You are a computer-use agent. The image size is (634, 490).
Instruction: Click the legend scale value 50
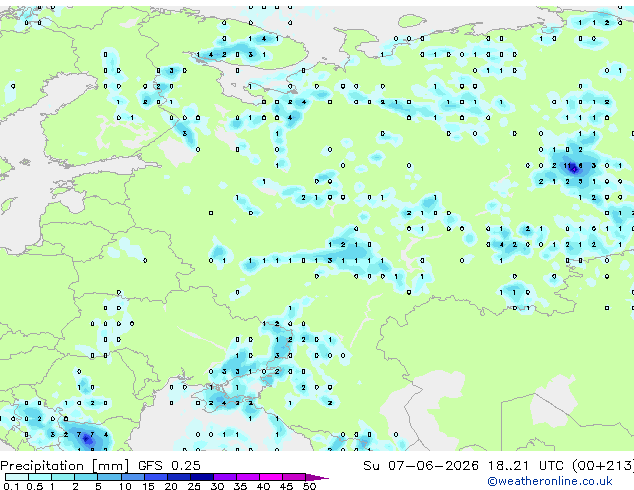point(310,486)
